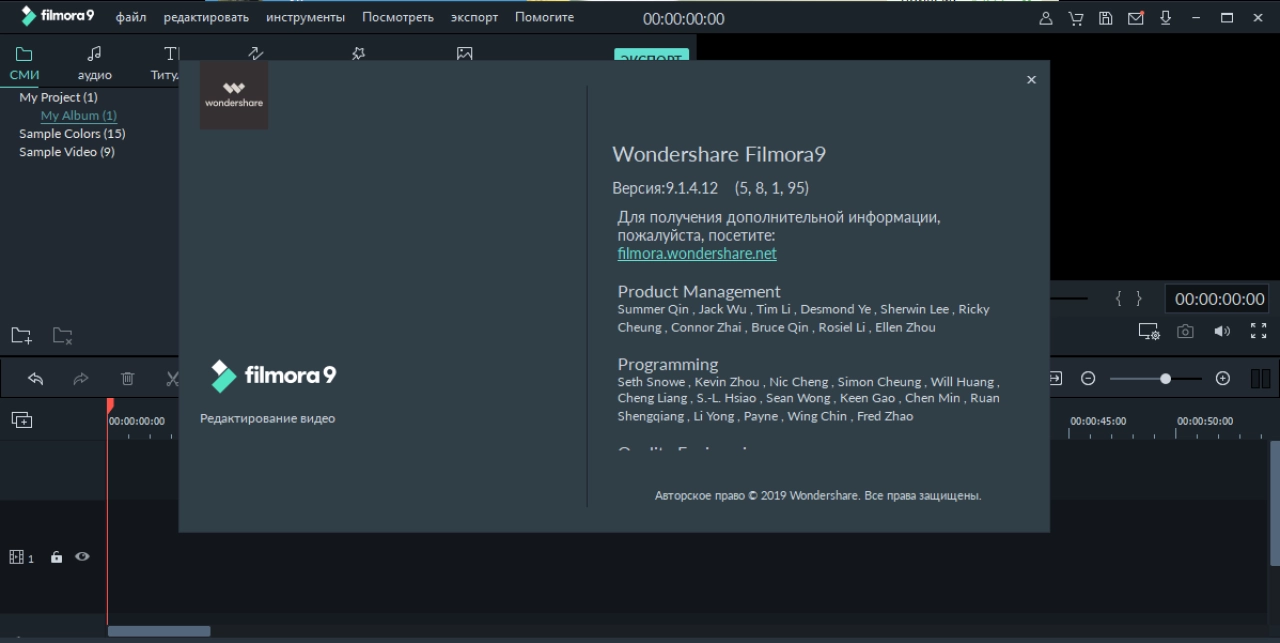Screen dimensions: 1280x643
Task: Click the red timeline playhead marker
Action: point(110,405)
